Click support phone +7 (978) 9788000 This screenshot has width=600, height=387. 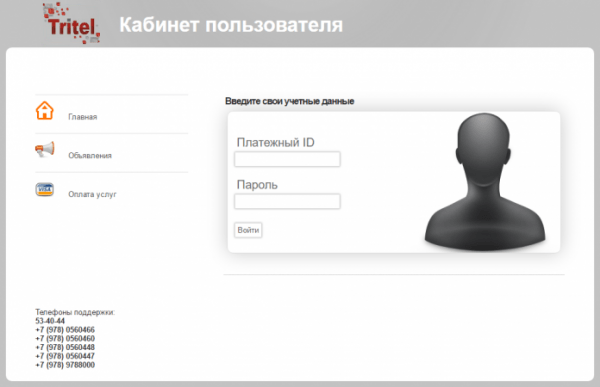[x=65, y=365]
